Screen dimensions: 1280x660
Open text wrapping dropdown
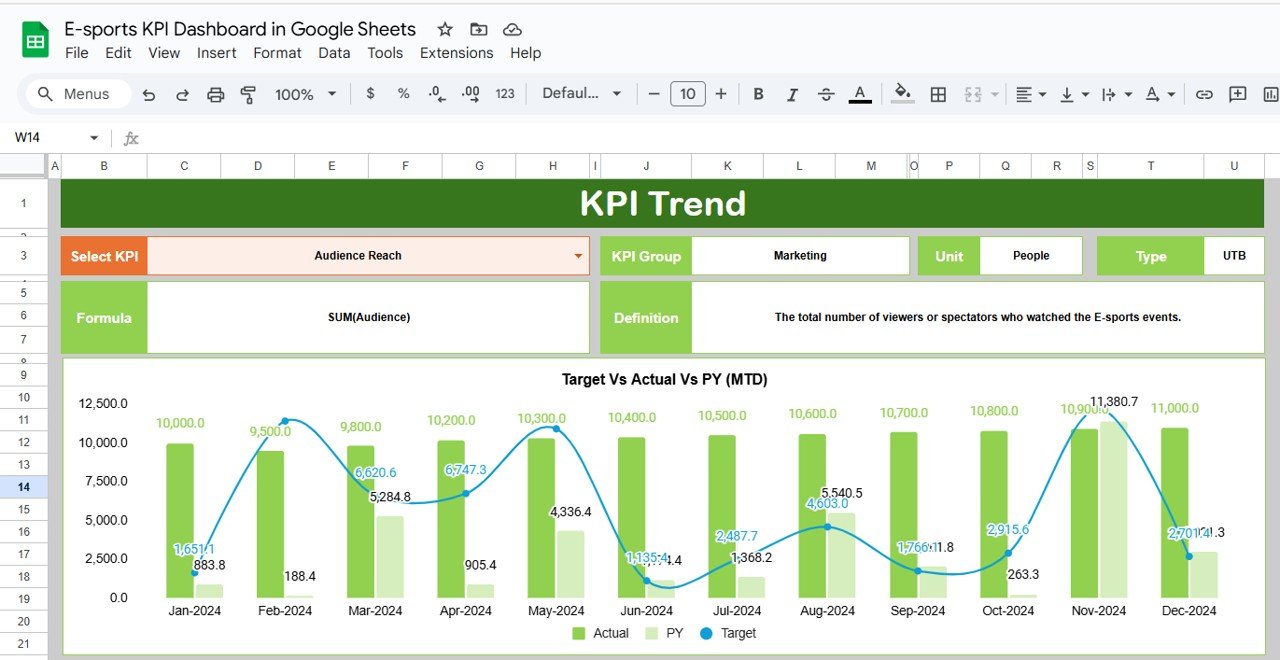[x=1116, y=94]
